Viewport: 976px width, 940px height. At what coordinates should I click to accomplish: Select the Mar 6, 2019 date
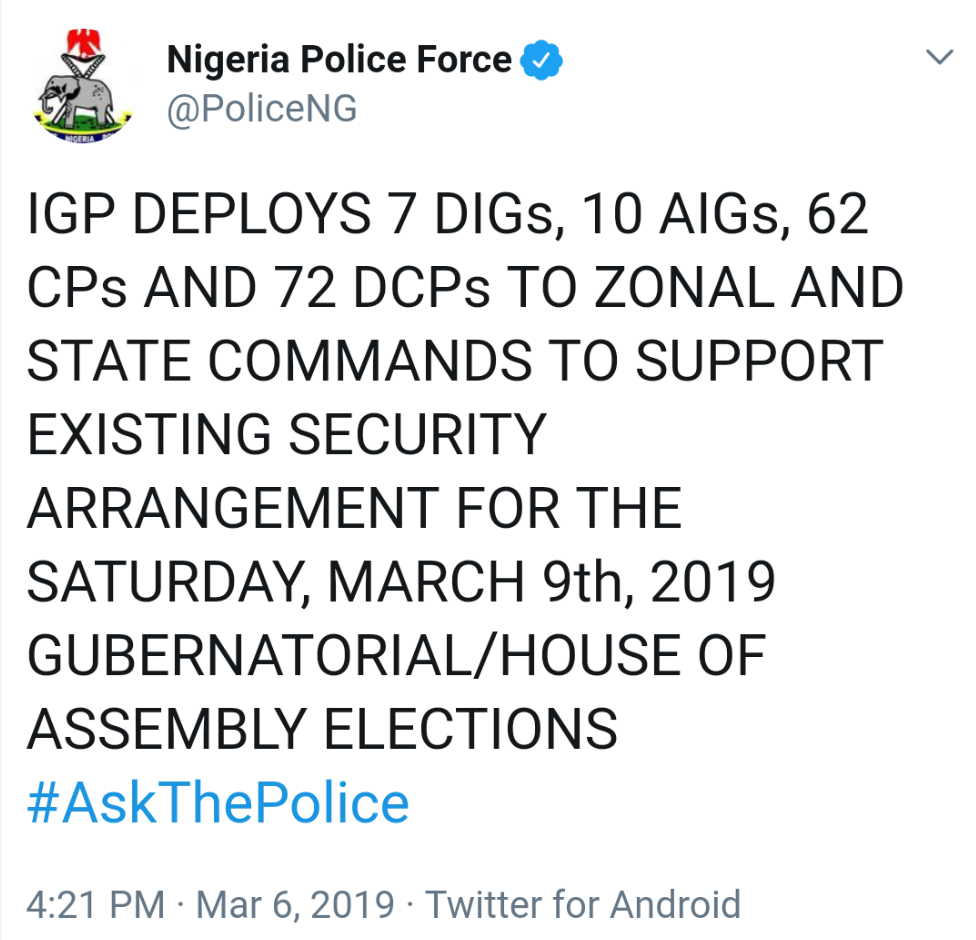click(x=295, y=905)
